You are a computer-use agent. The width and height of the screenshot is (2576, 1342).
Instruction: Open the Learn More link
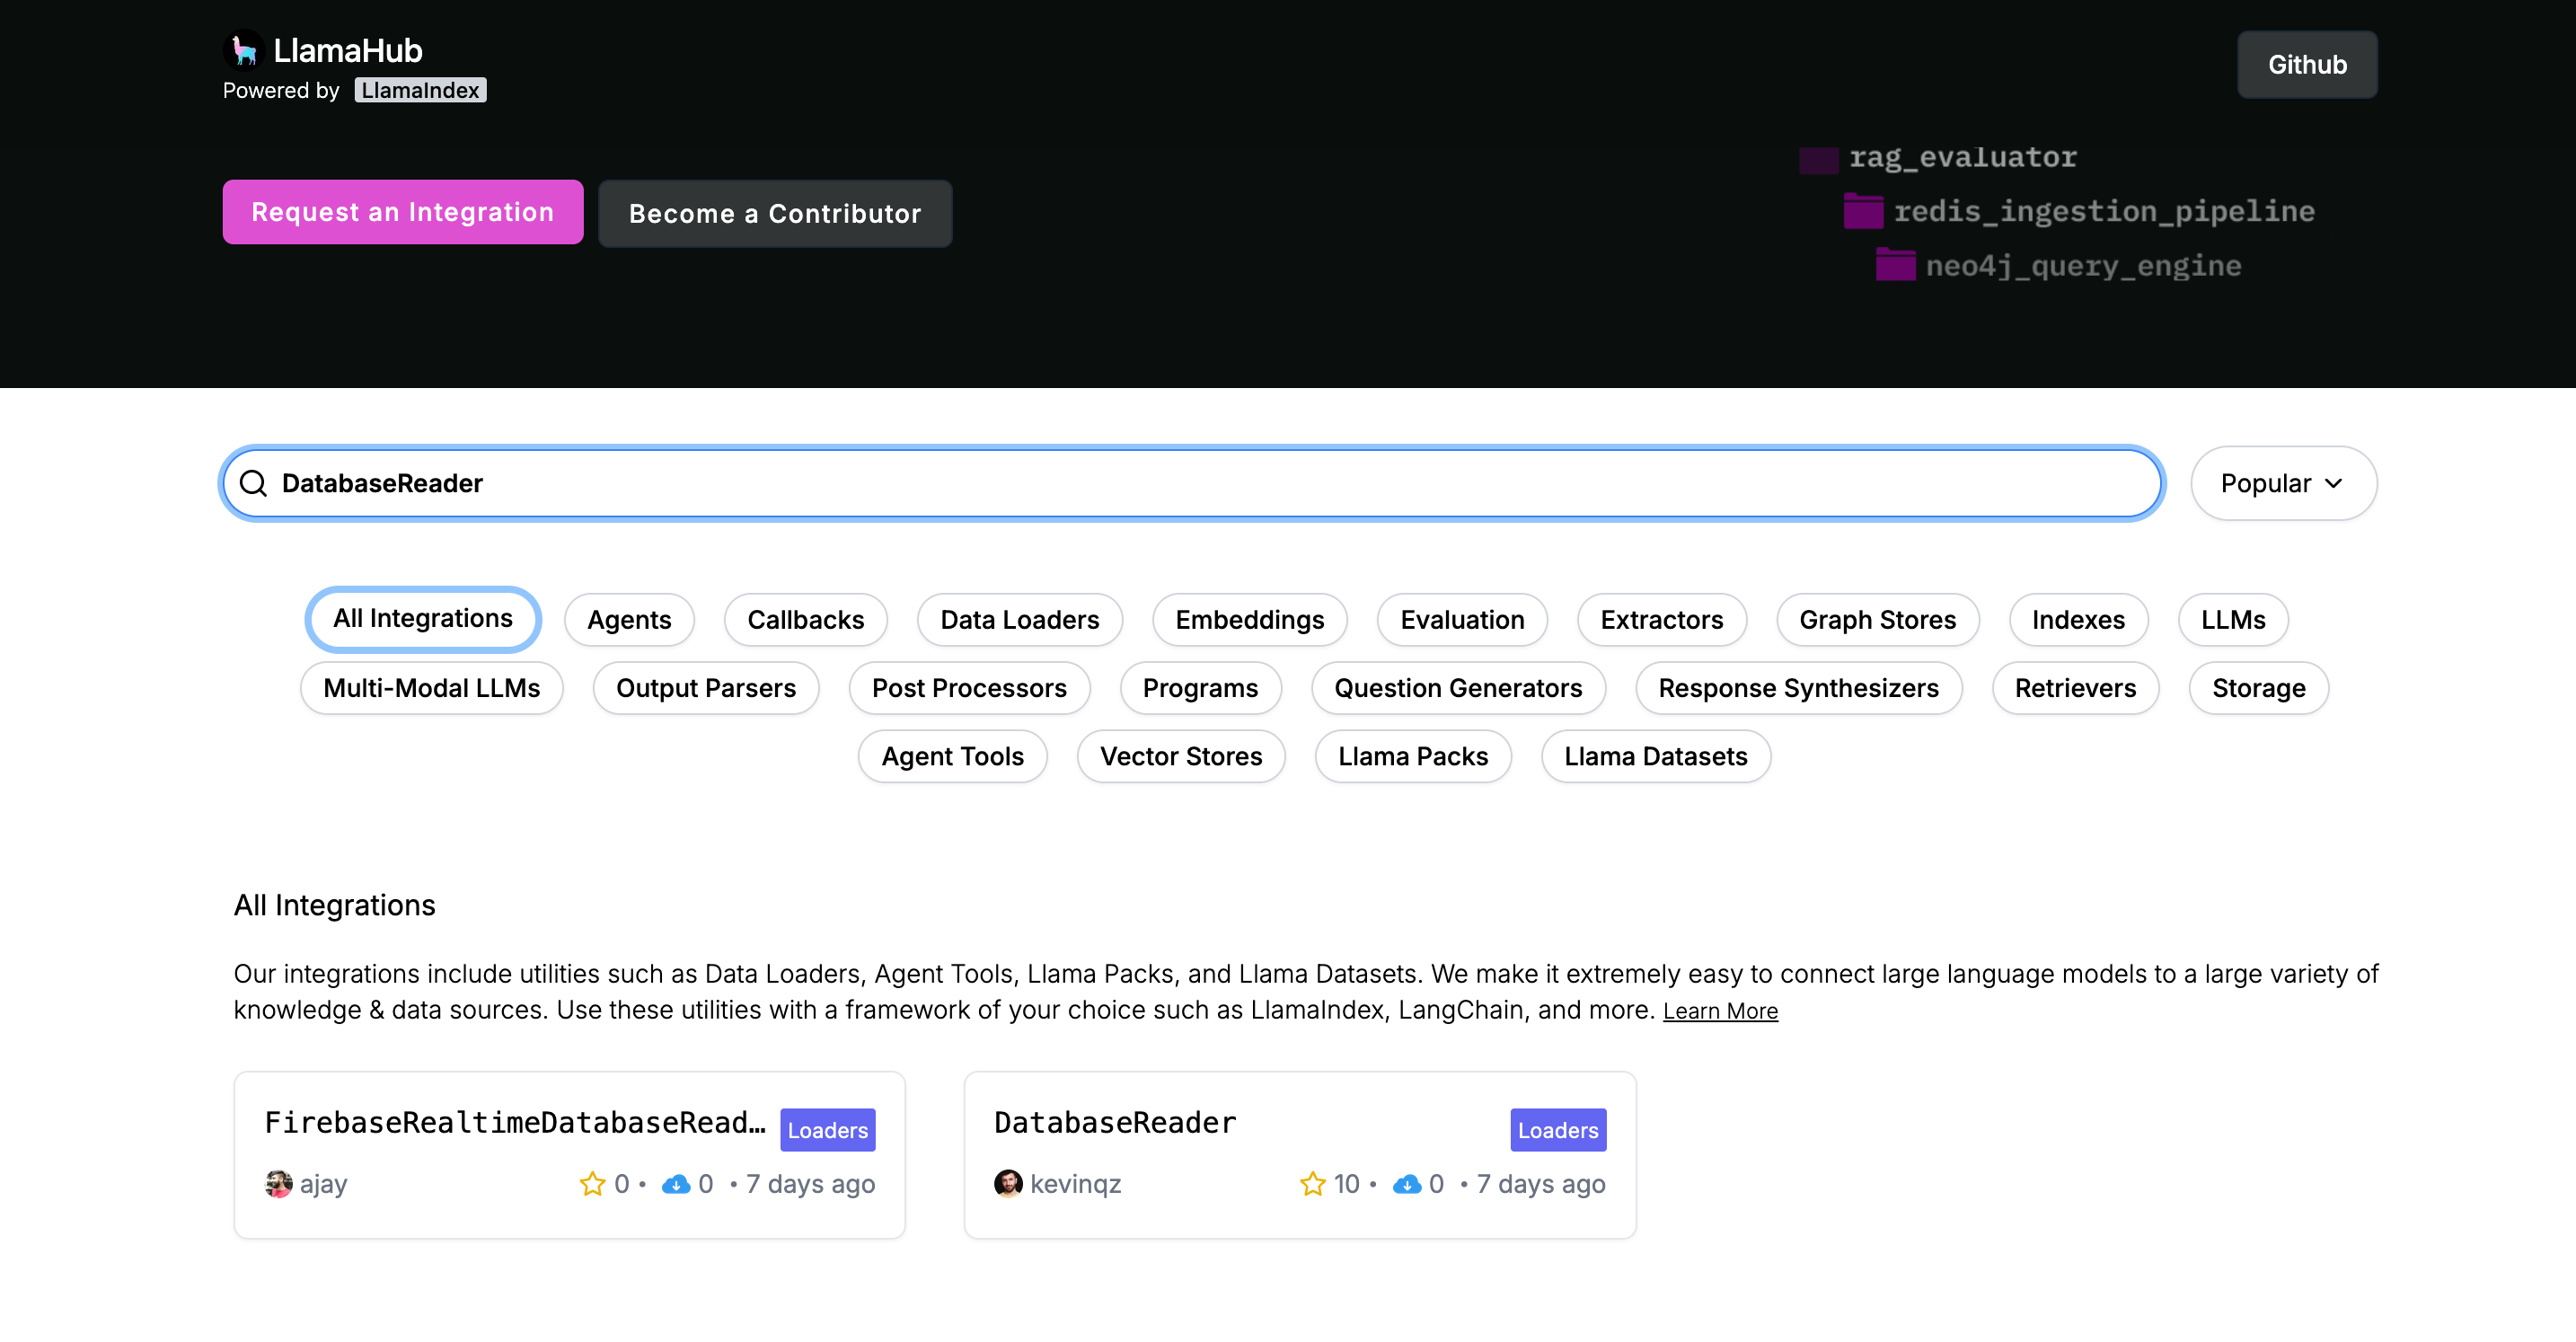[x=1720, y=1011]
